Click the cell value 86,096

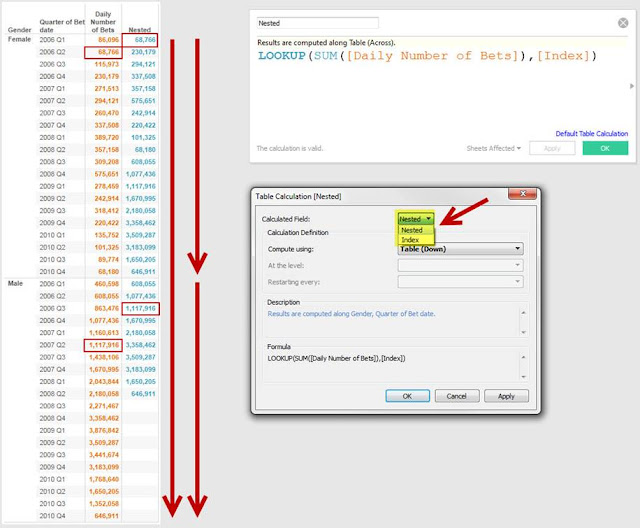[108, 40]
